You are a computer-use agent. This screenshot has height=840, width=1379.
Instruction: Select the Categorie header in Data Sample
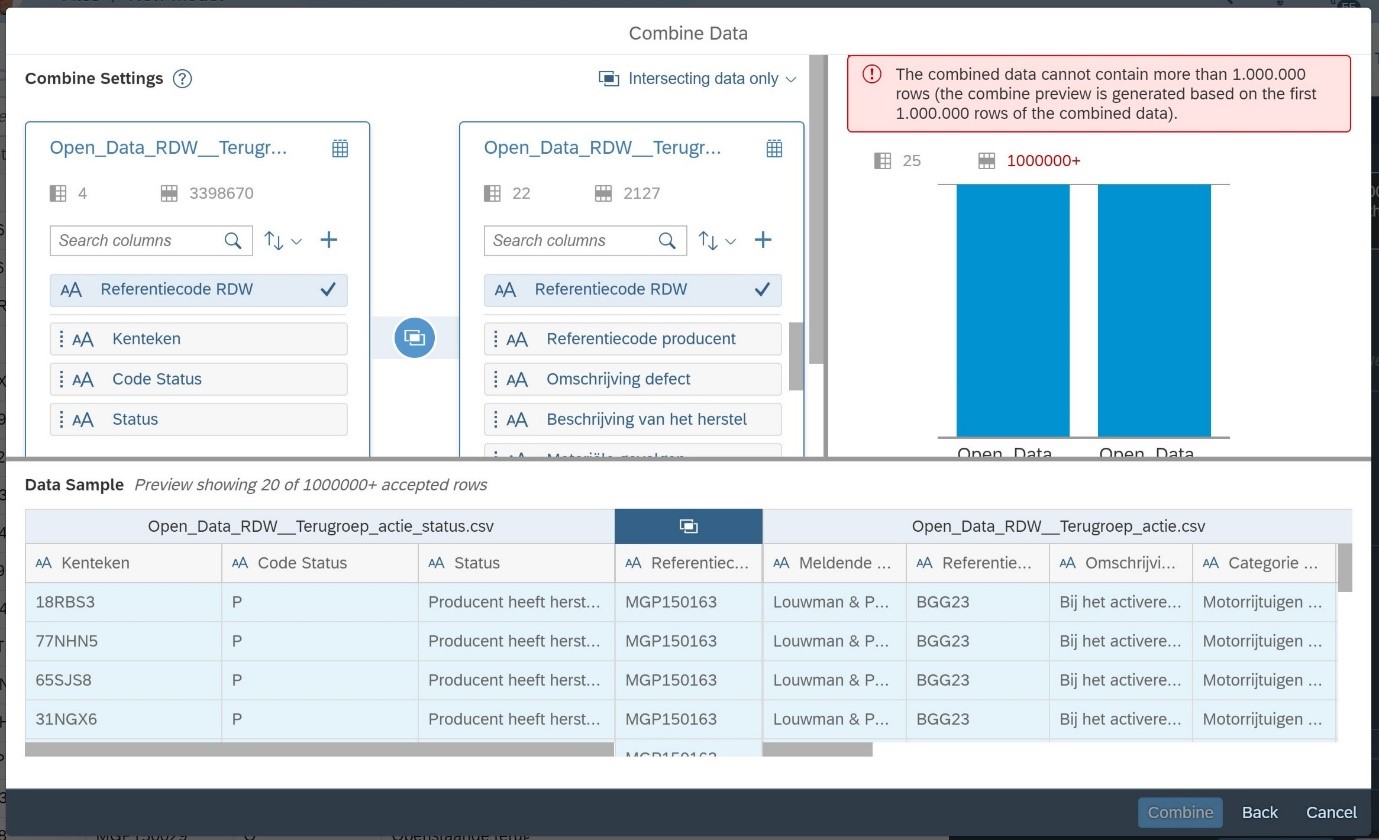pyautogui.click(x=1264, y=563)
